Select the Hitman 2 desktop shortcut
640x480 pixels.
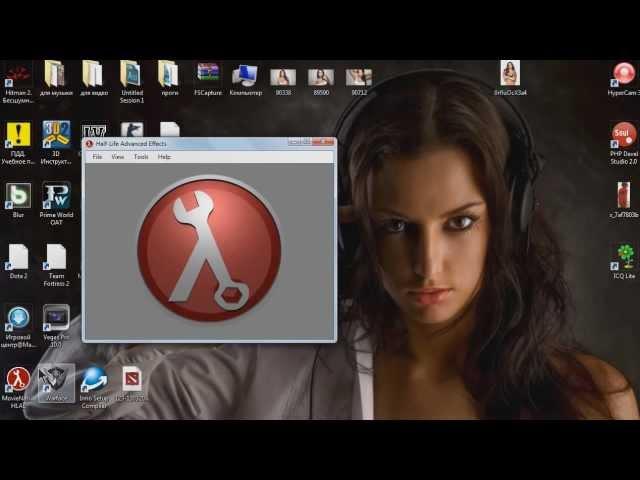[x=18, y=82]
